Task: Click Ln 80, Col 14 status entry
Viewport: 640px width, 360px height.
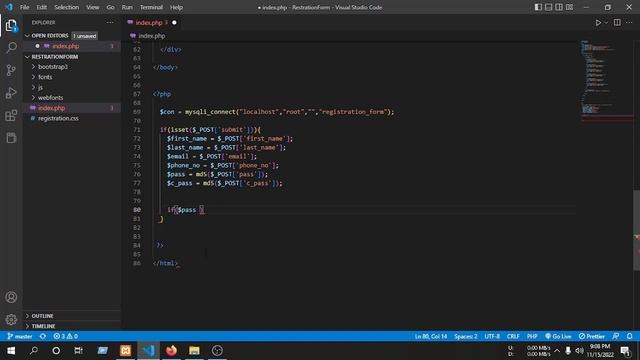Action: tap(431, 336)
